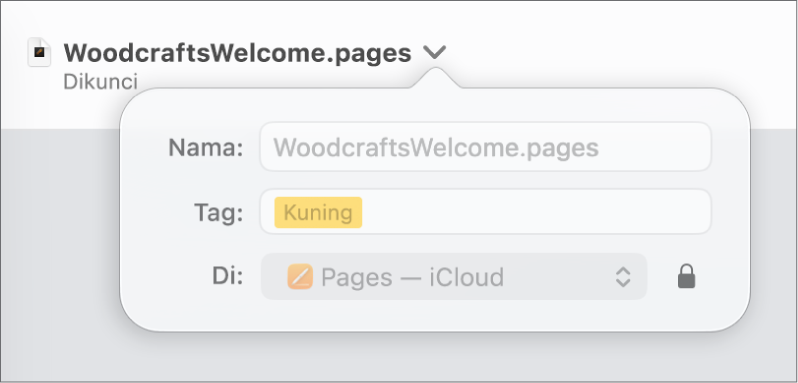Open the "Pages — iCloud" location pop-up menu

click(x=454, y=277)
